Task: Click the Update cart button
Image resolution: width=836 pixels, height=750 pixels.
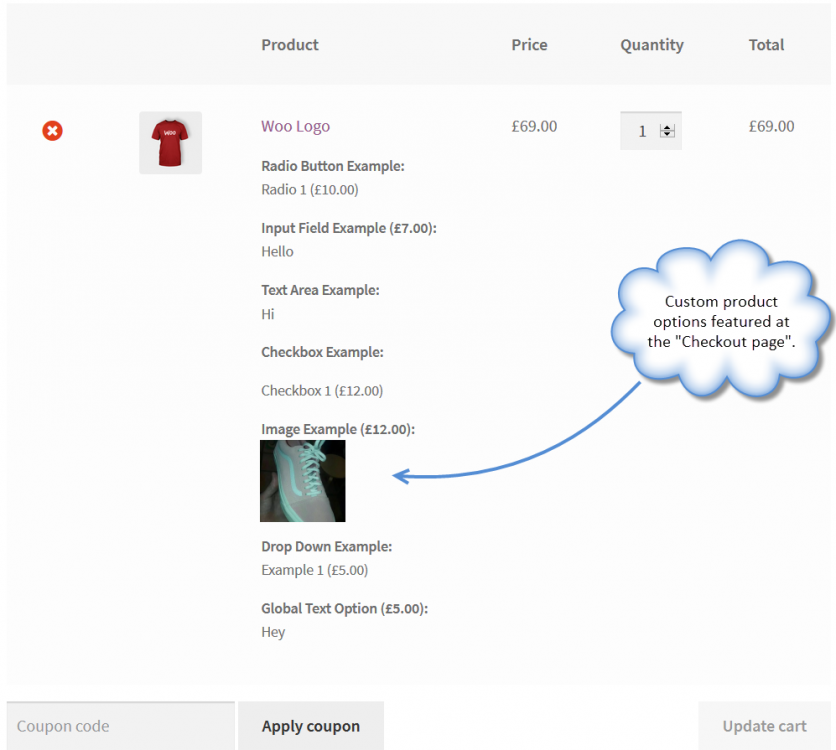Action: [x=764, y=726]
